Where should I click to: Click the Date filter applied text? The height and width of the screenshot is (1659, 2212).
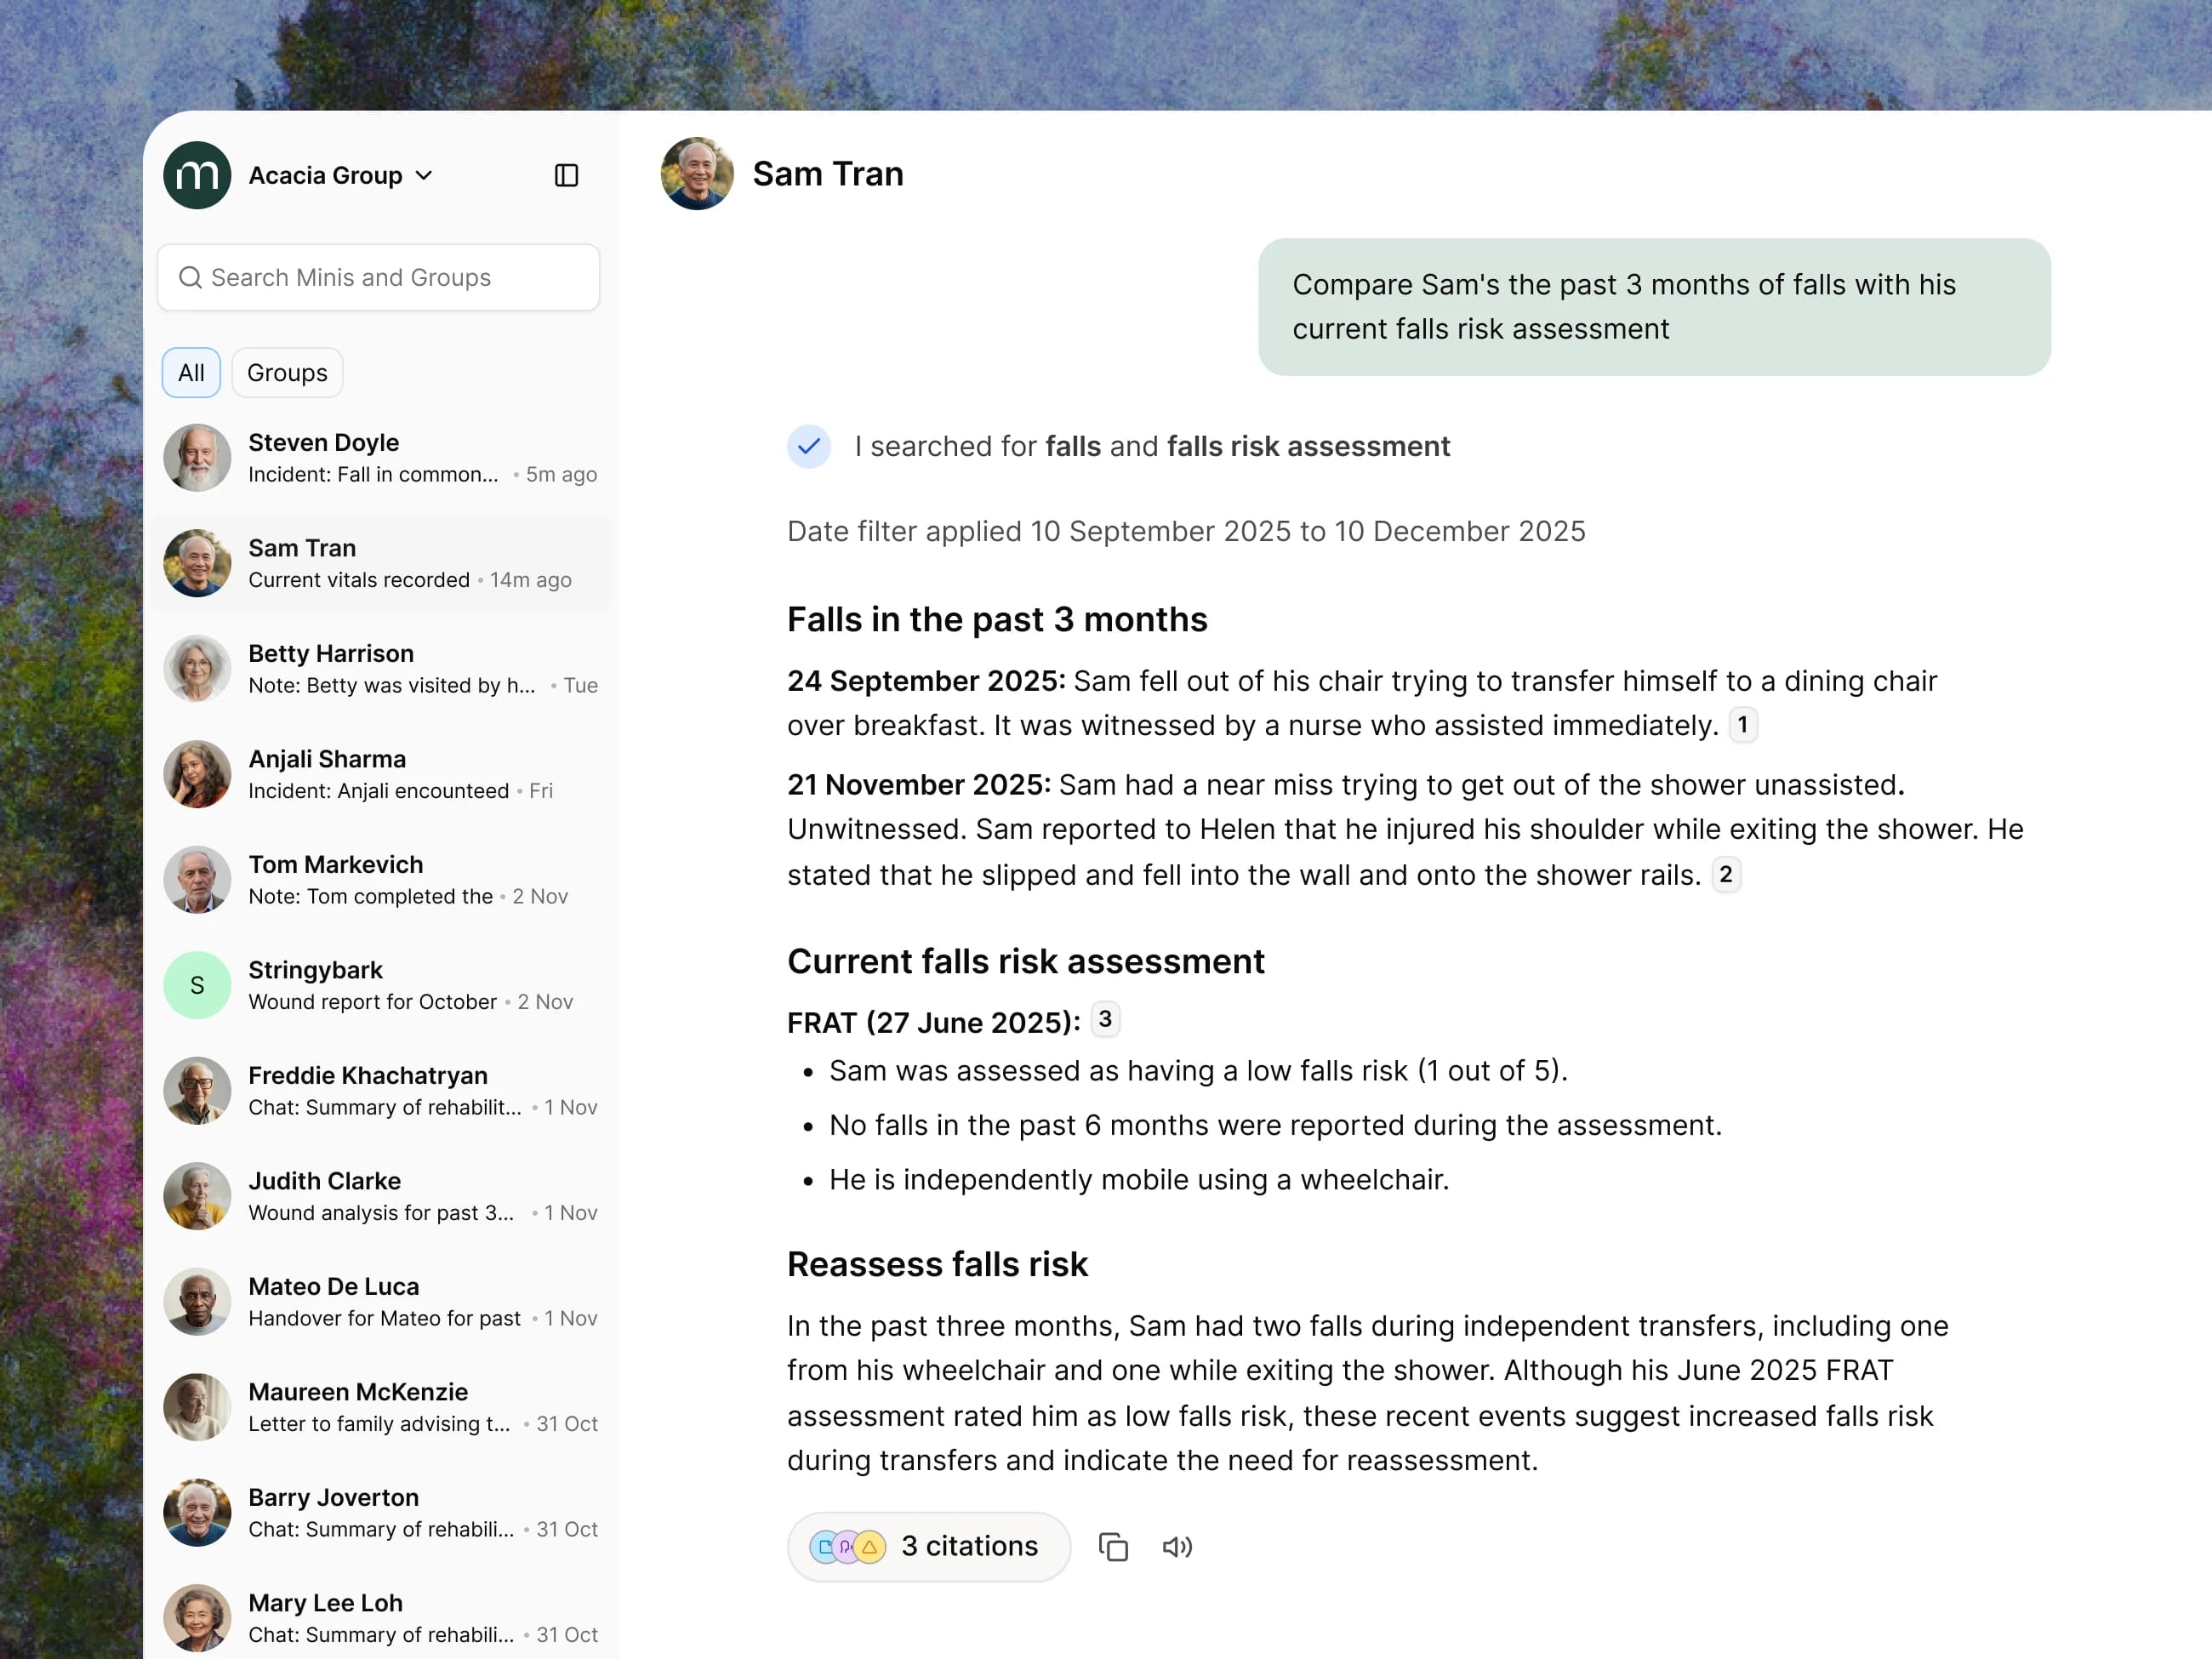coord(1186,531)
